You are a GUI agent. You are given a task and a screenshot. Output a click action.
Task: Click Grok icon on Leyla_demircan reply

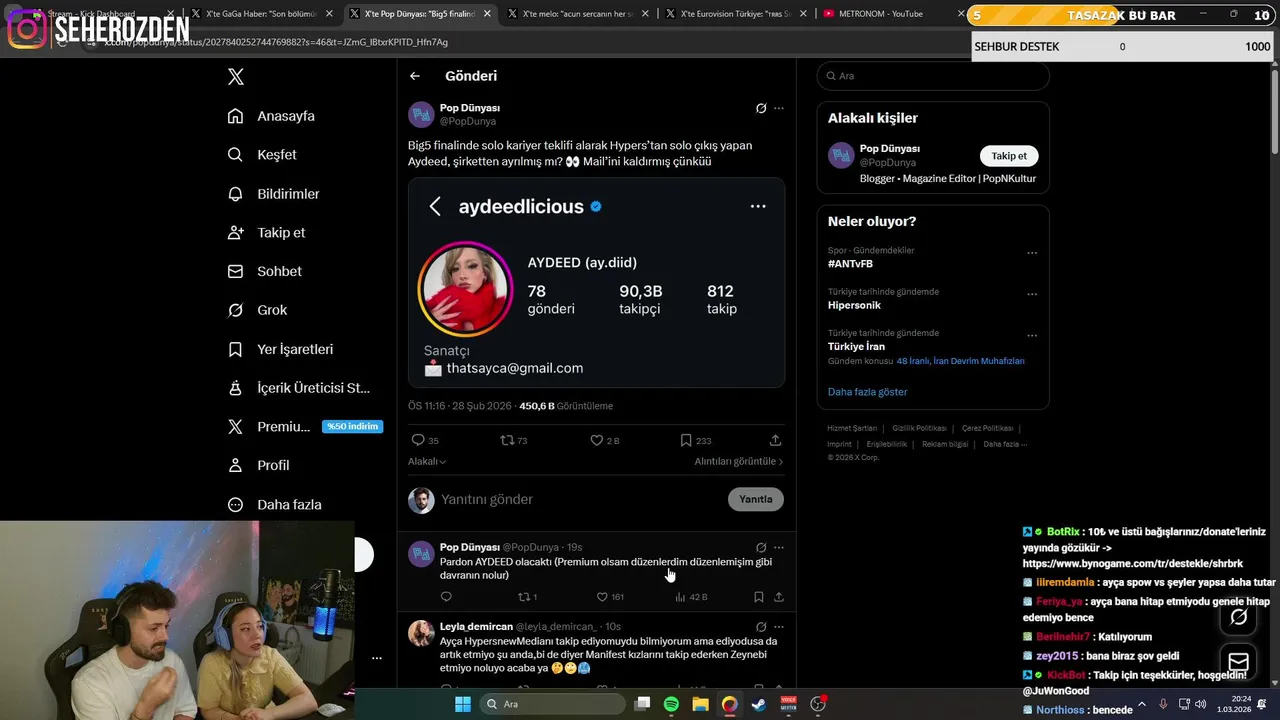(x=761, y=627)
